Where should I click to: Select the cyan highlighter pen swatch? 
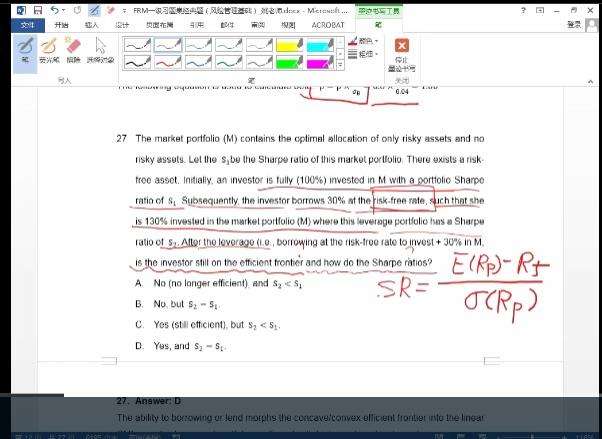pos(318,44)
